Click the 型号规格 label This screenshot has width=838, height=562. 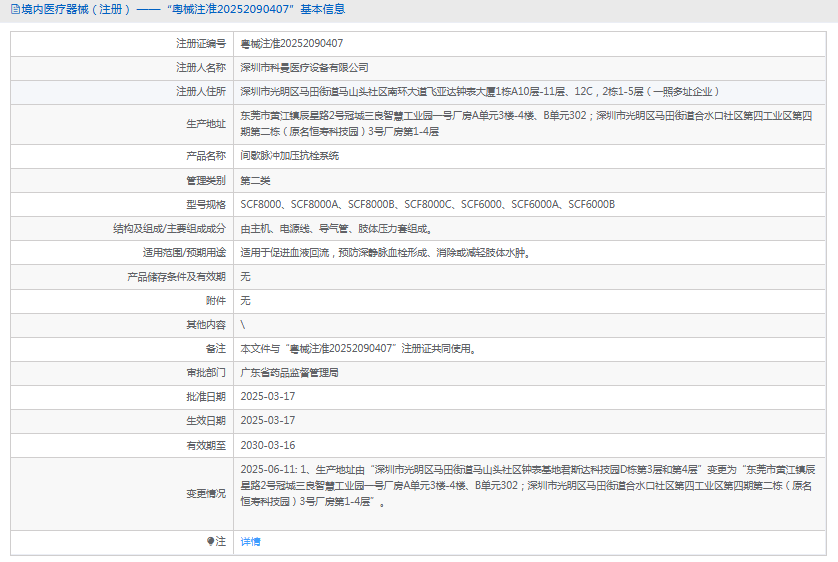click(206, 205)
